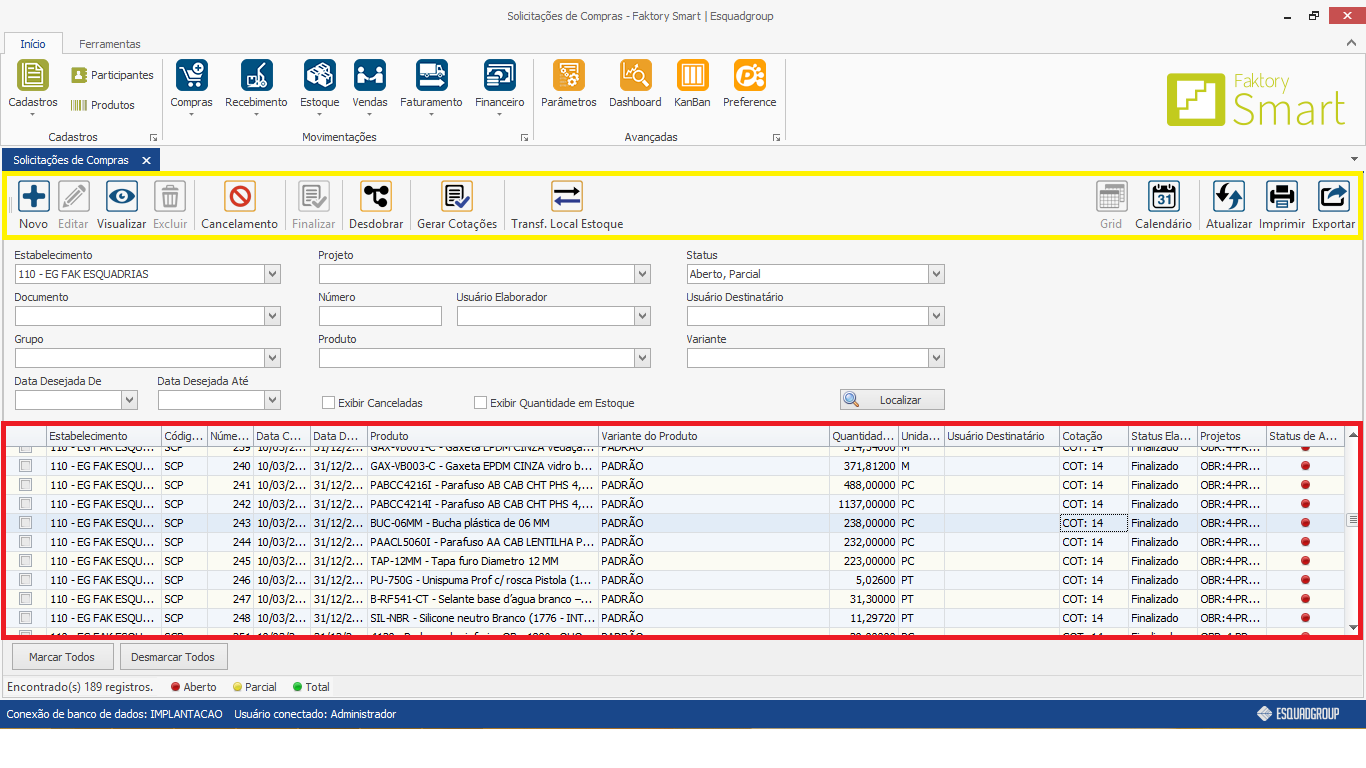Open Gerar Cotações tool
The height and width of the screenshot is (768, 1366).
pyautogui.click(x=457, y=197)
